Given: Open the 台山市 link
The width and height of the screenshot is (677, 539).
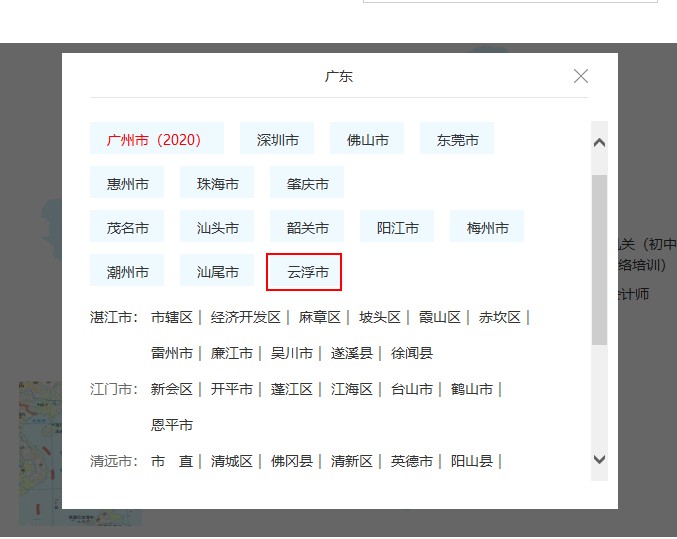Looking at the screenshot, I should click(x=411, y=389).
